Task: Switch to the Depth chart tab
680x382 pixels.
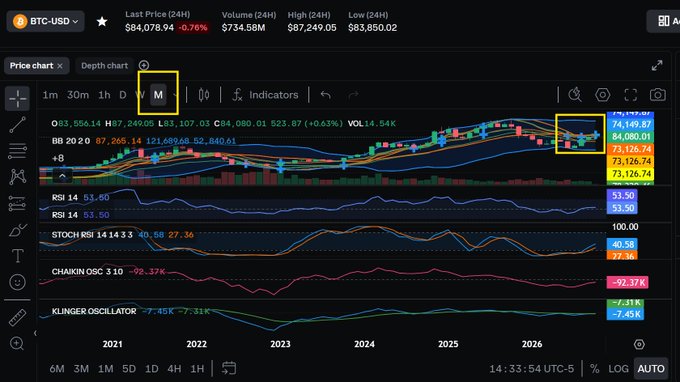Action: (105, 65)
